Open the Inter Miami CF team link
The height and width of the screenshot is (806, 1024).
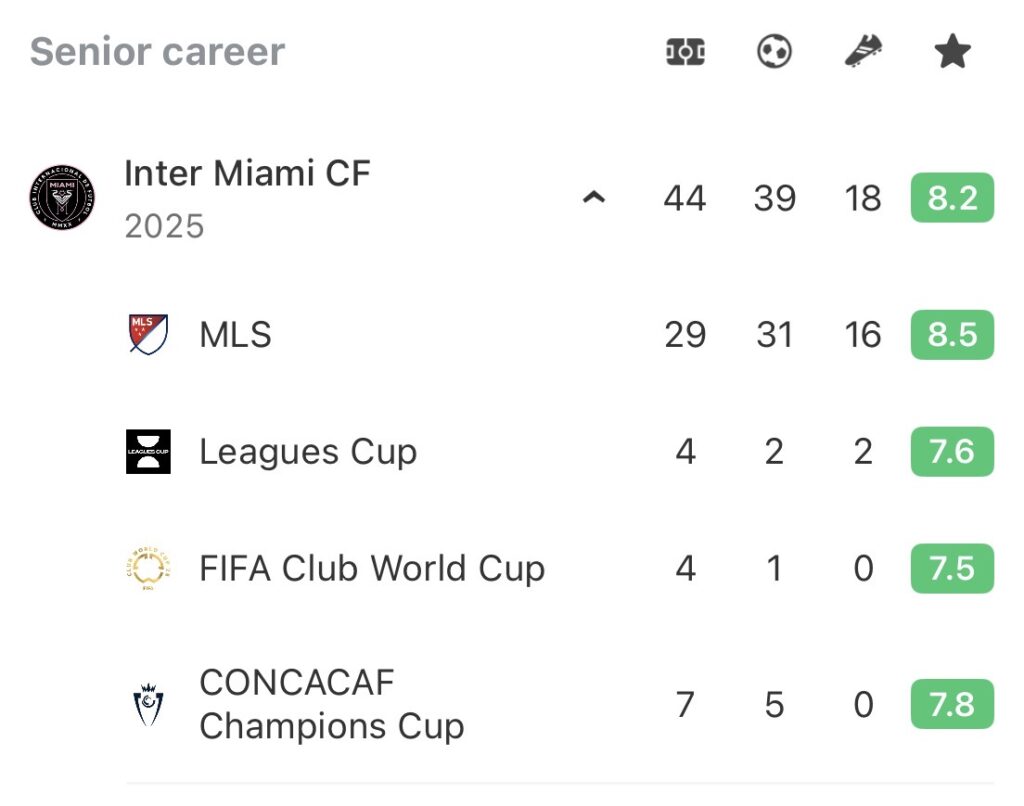pos(247,174)
